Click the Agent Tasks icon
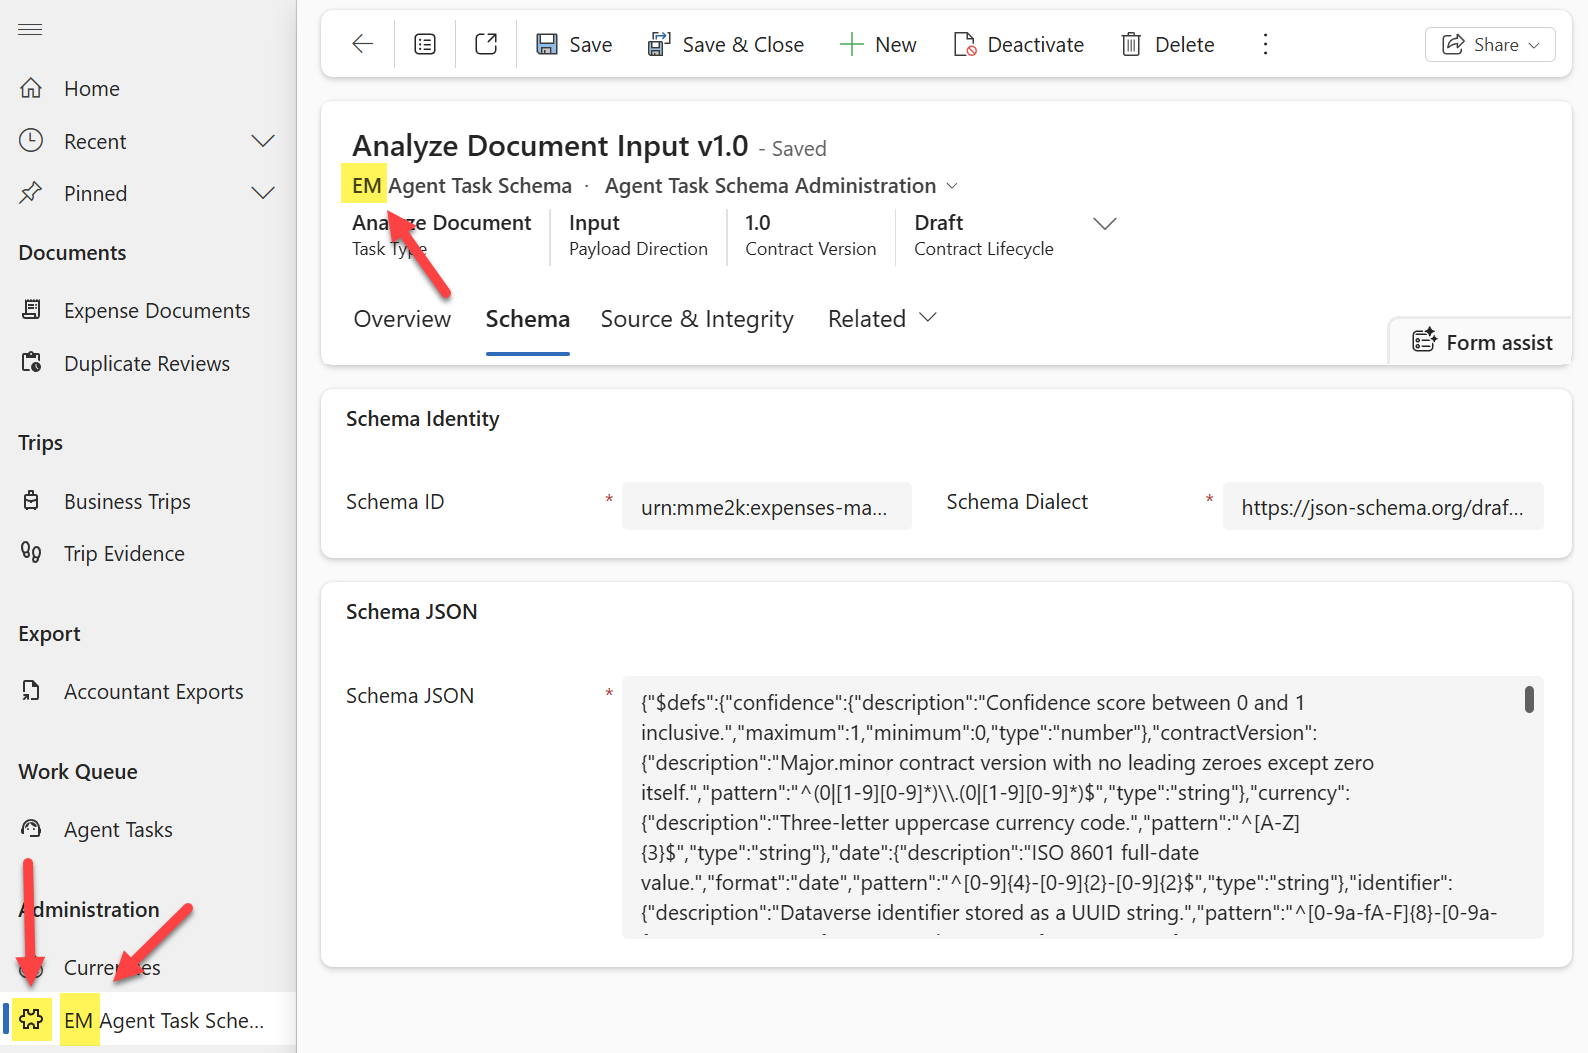1588x1053 pixels. (x=31, y=829)
